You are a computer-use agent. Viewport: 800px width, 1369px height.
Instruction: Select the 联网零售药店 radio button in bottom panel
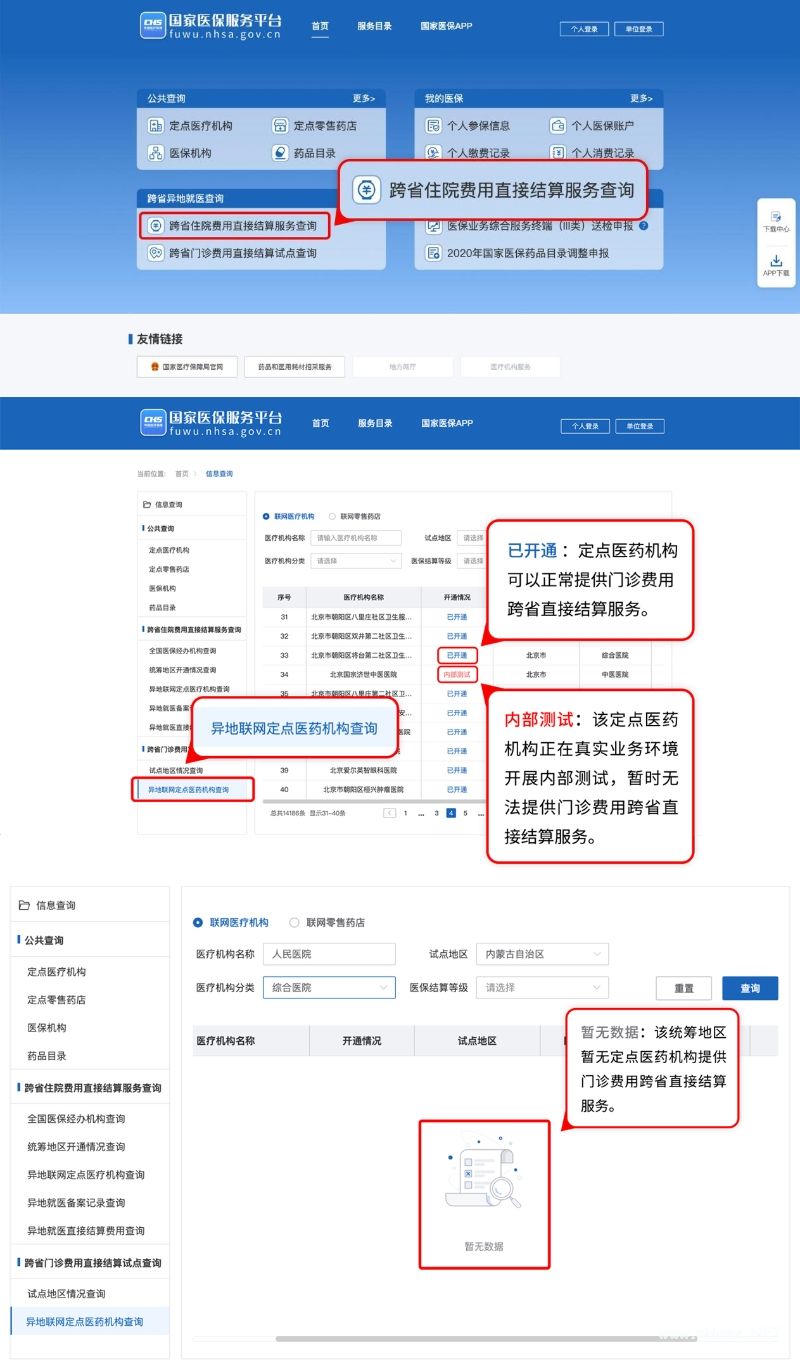pos(294,922)
